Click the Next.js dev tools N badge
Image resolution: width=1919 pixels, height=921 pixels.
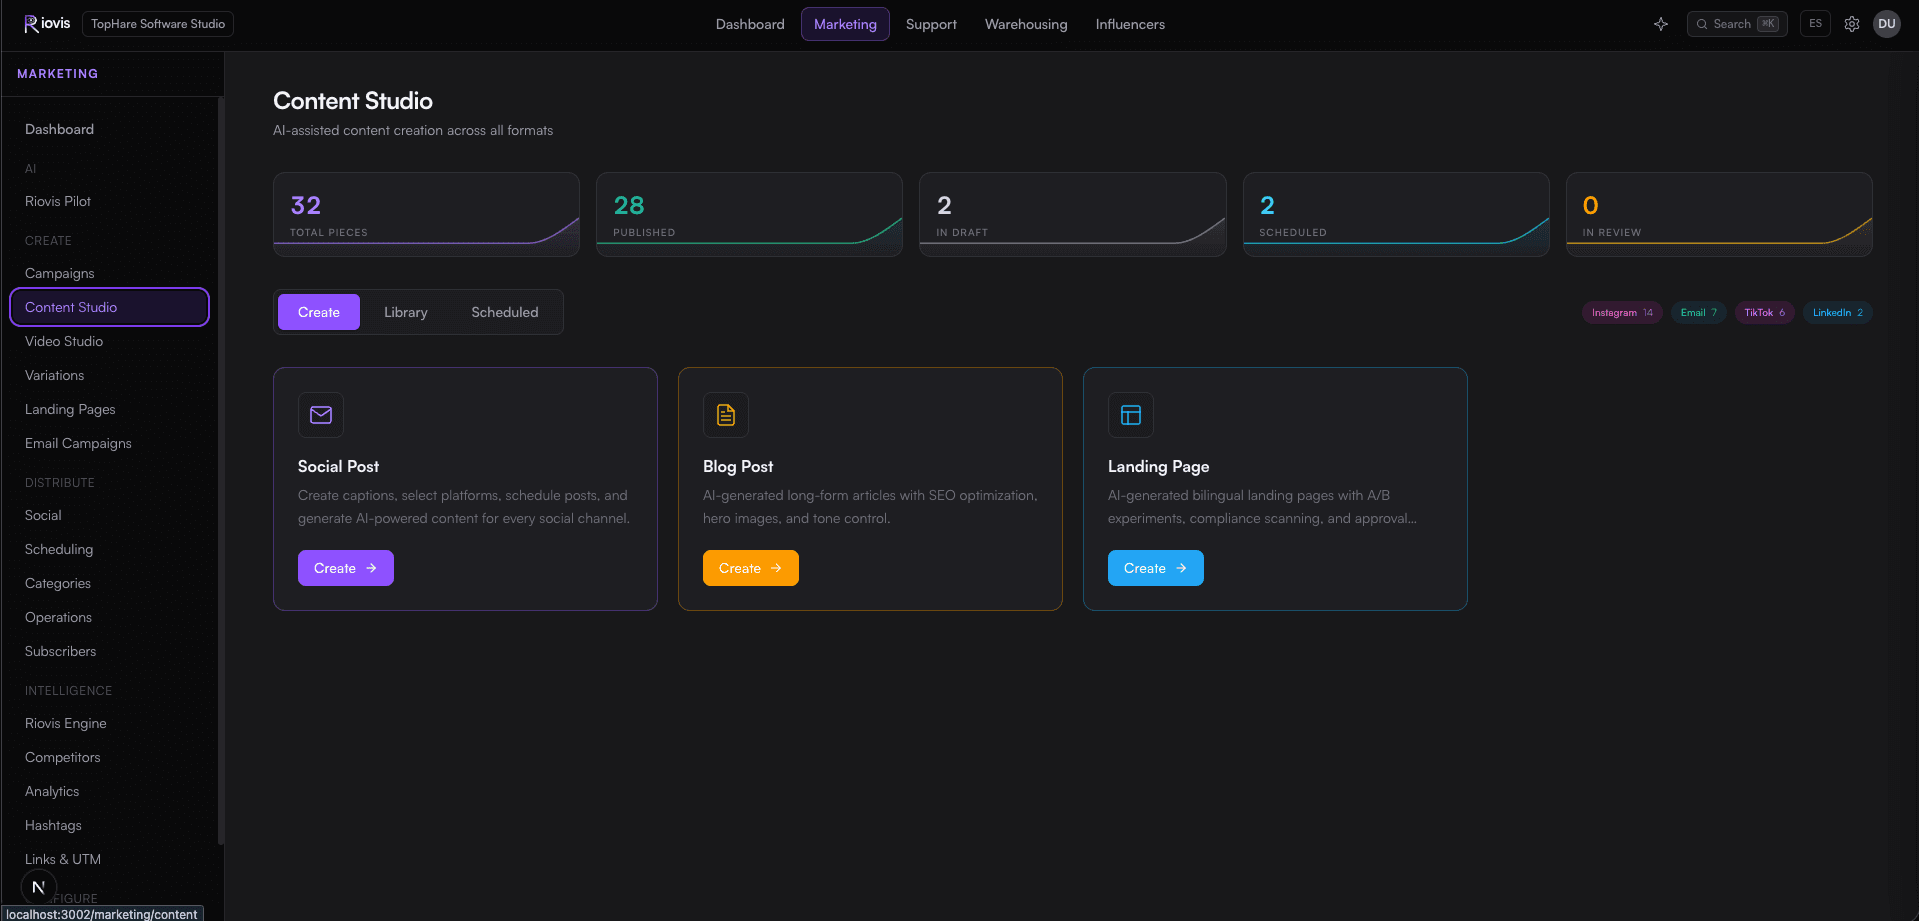[x=39, y=887]
